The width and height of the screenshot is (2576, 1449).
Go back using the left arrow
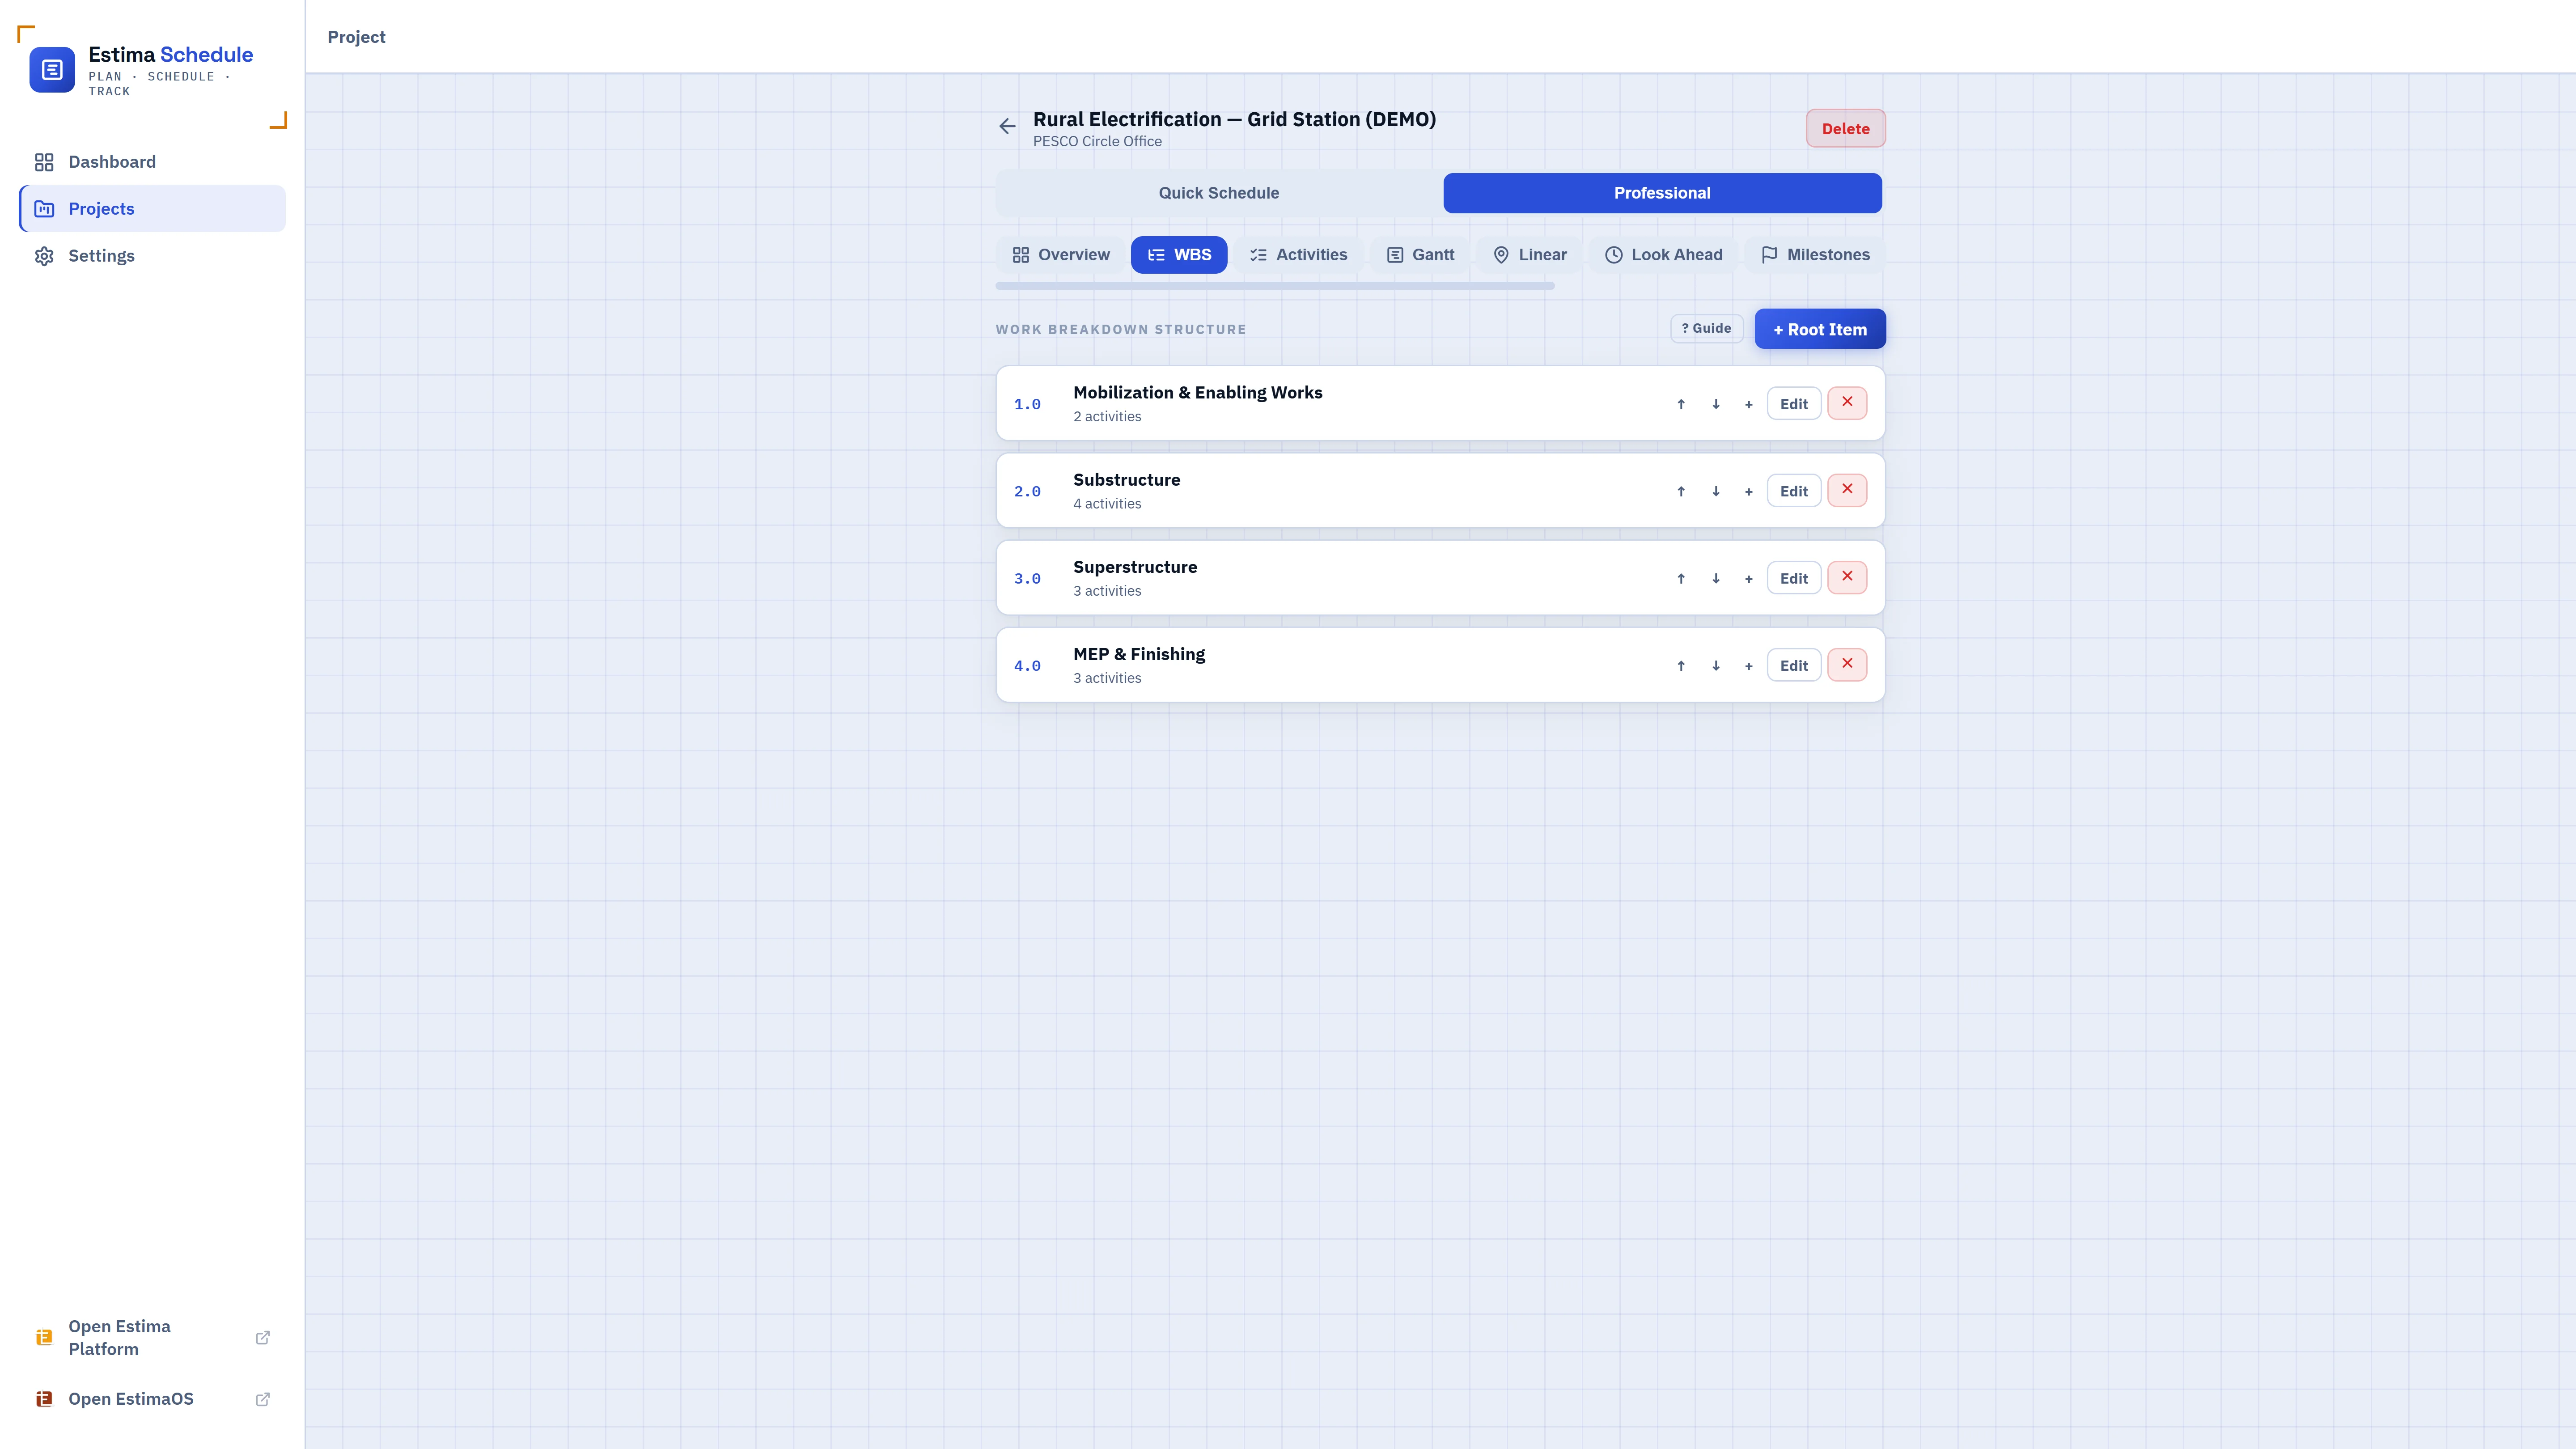click(x=1007, y=126)
